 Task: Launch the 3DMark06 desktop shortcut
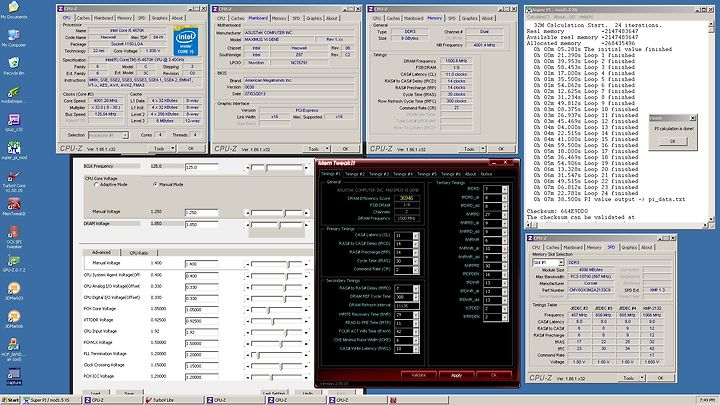click(x=13, y=319)
